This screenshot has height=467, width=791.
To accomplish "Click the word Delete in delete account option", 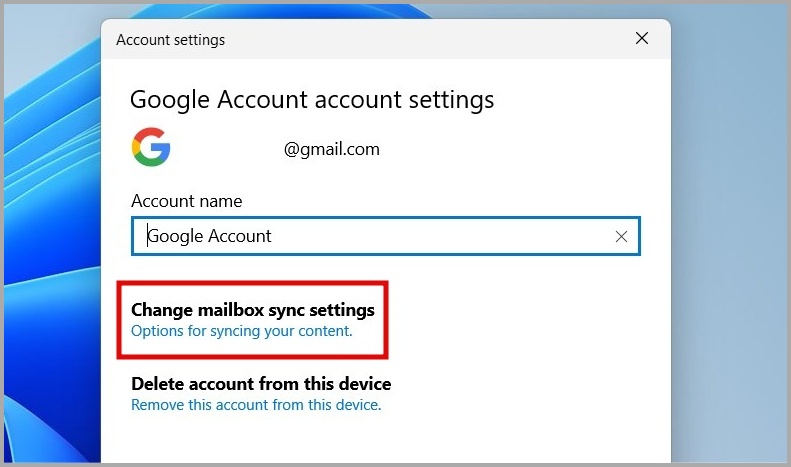I will click(x=158, y=384).
